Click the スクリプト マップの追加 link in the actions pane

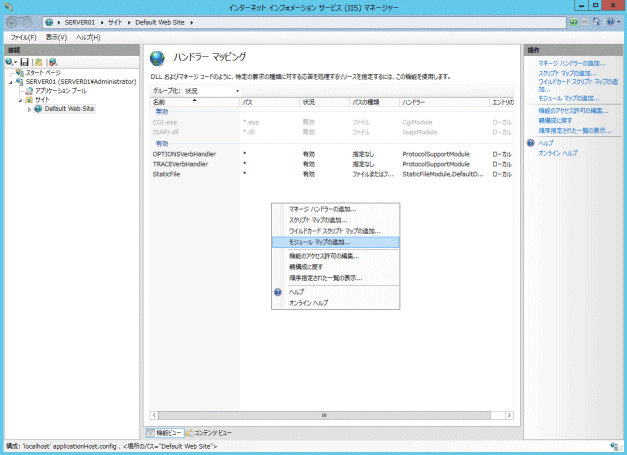tap(567, 73)
